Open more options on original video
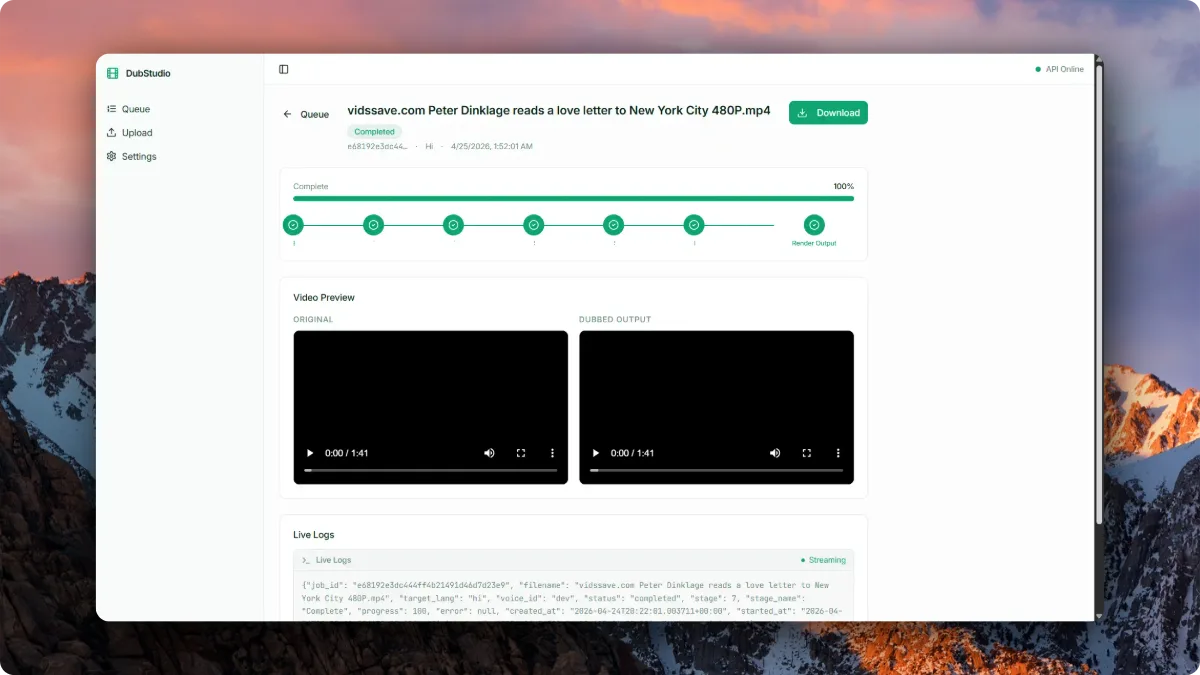 [552, 453]
